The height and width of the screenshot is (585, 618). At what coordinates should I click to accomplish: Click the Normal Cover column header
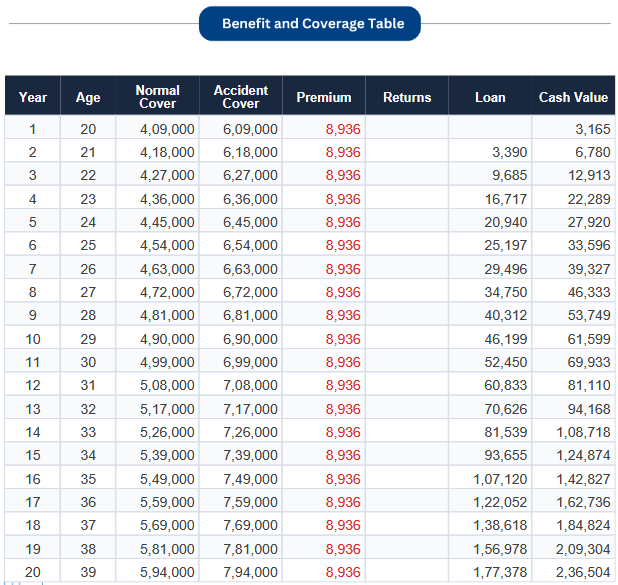pyautogui.click(x=157, y=97)
